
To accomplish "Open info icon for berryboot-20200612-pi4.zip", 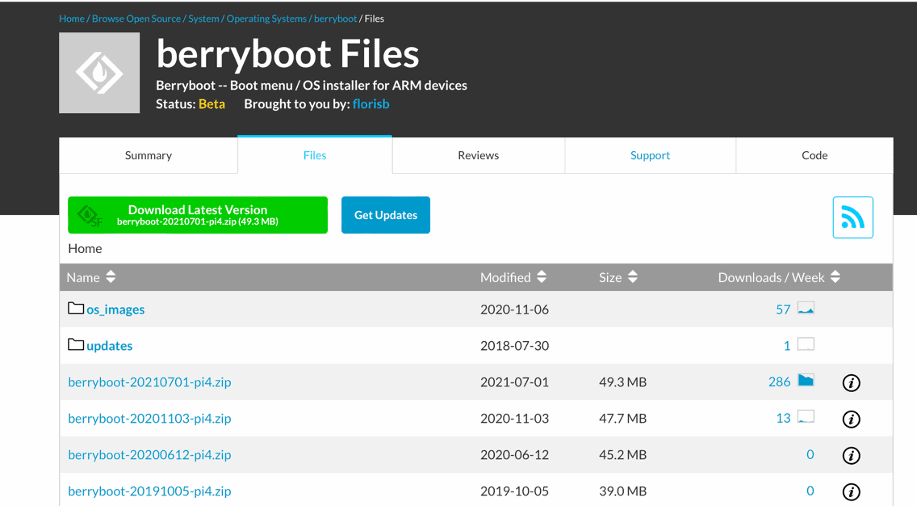I will [x=851, y=455].
